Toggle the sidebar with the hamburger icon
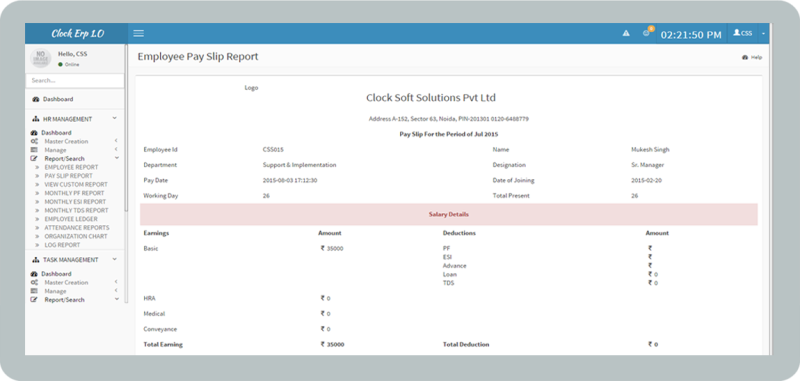Screen dimensions: 800x381 point(138,34)
